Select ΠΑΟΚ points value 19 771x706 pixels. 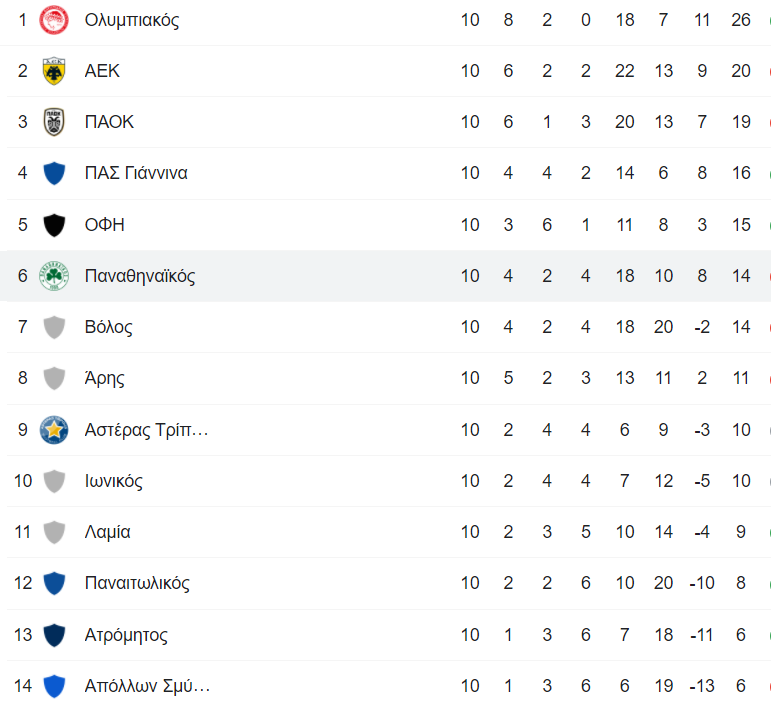741,122
